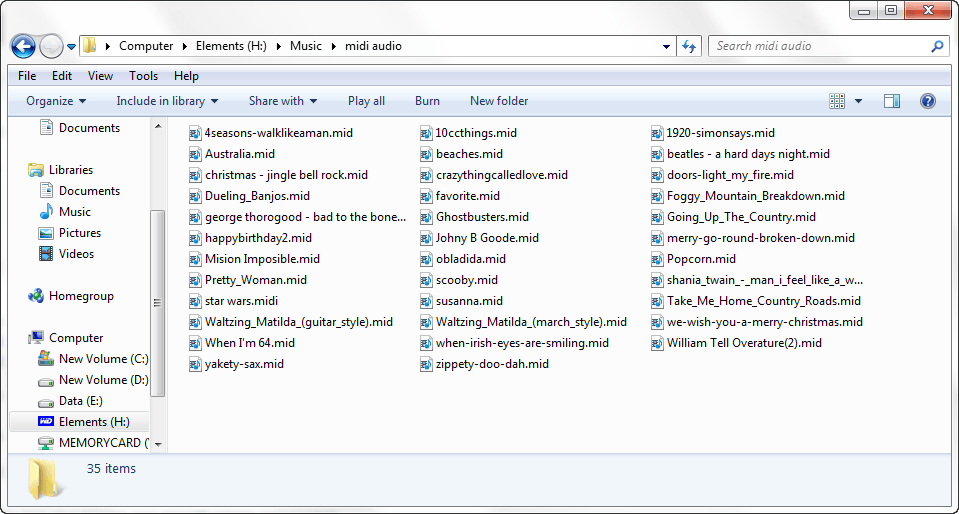Select the Mision Imposible.mid file icon
This screenshot has height=514, width=959.
[195, 259]
